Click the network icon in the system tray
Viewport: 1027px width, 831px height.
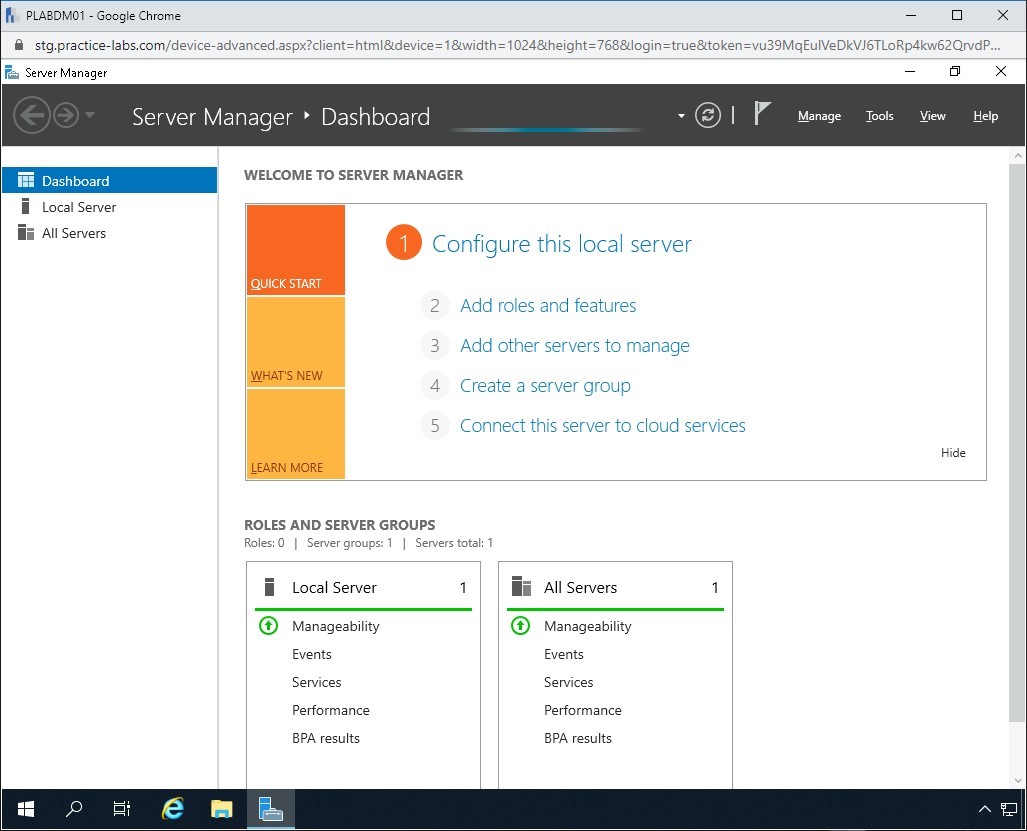pos(1008,809)
